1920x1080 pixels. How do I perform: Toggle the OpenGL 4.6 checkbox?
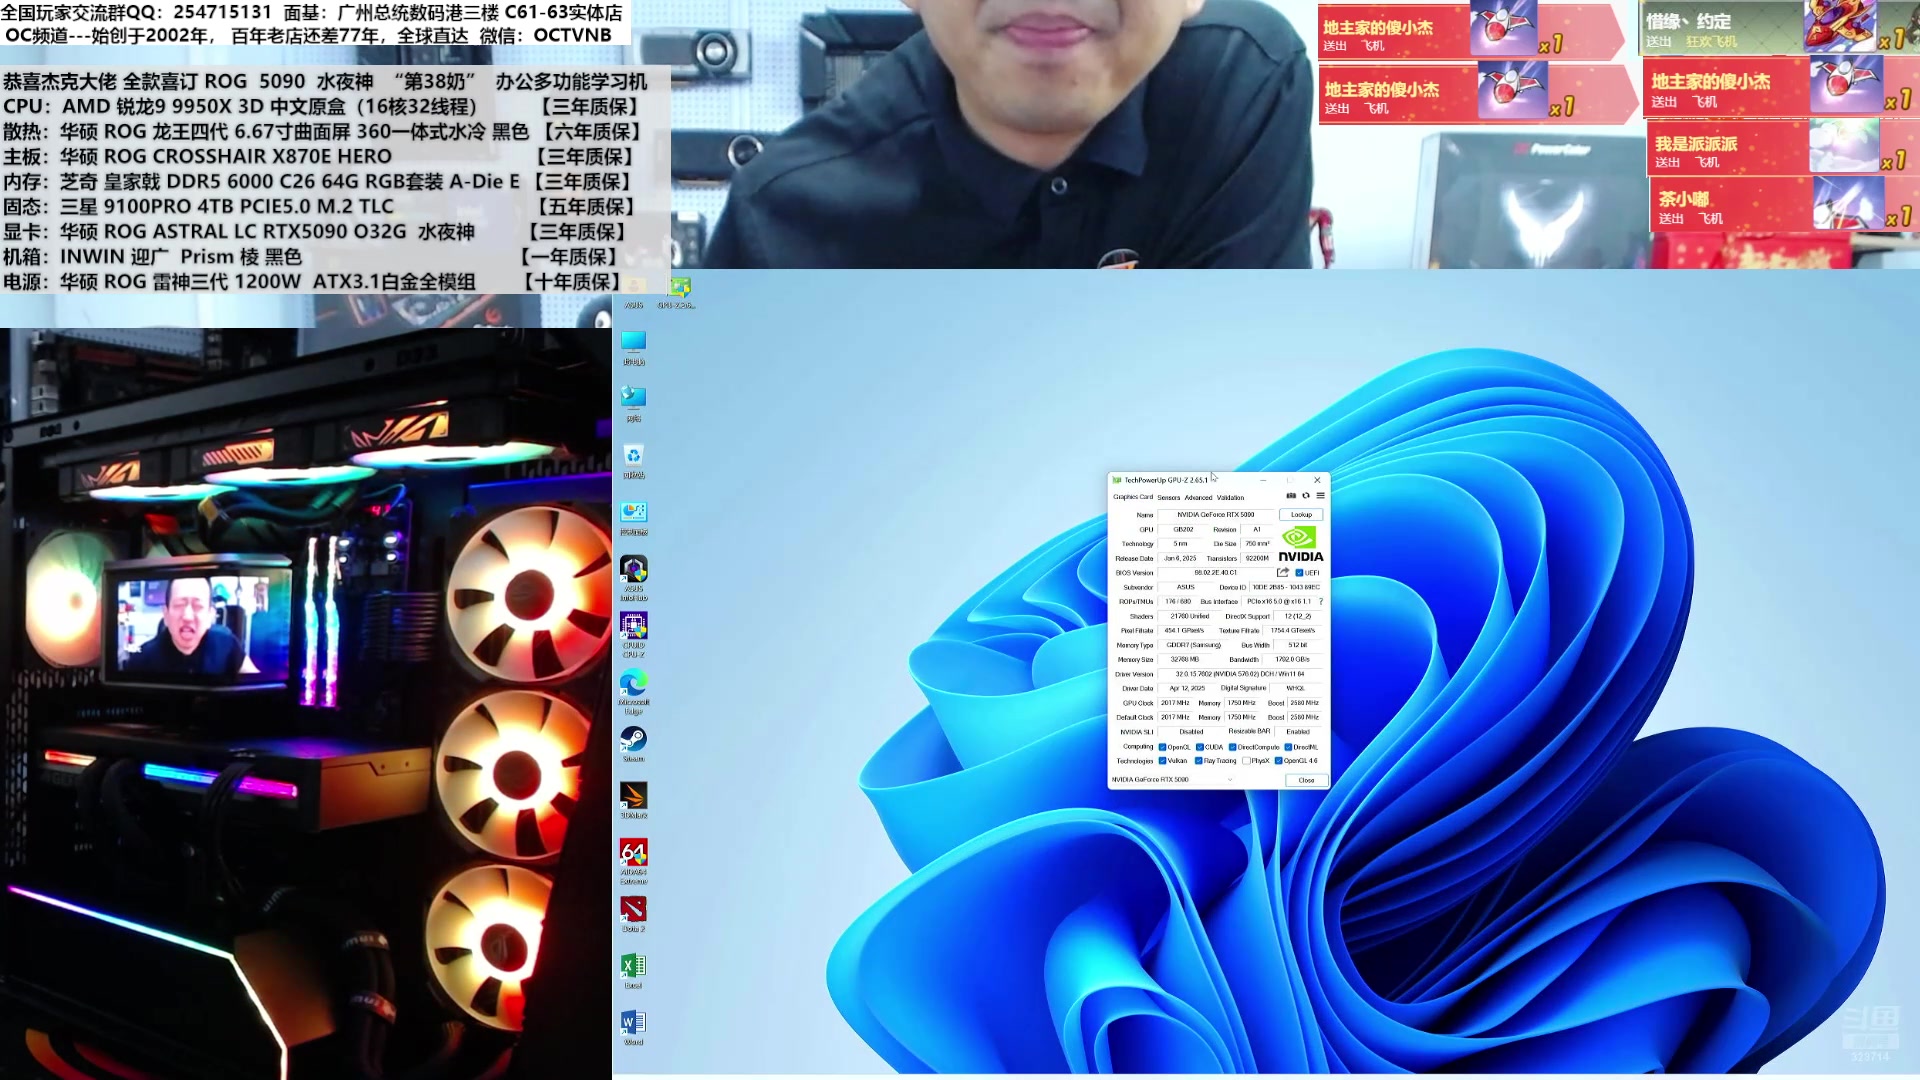pyautogui.click(x=1278, y=761)
